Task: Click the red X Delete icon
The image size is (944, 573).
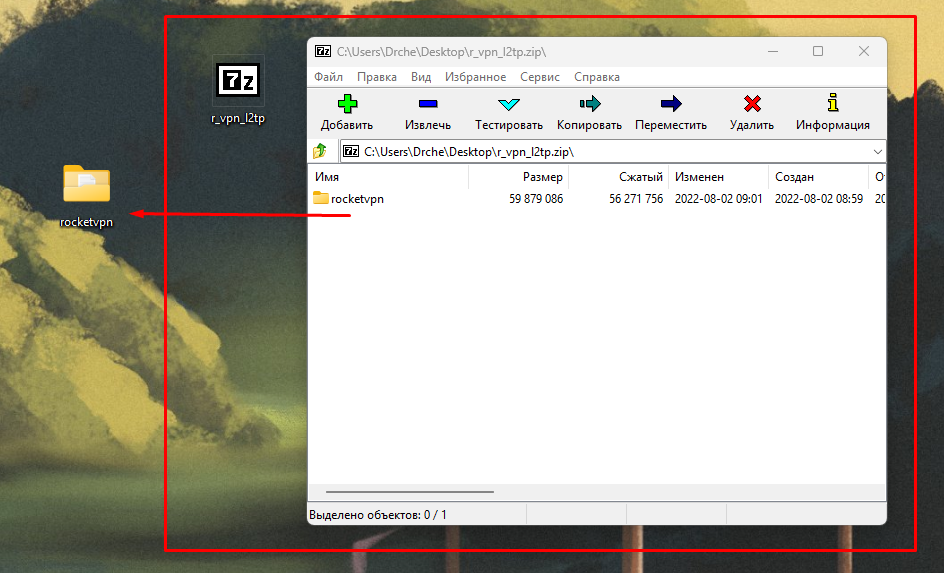Action: pyautogui.click(x=752, y=104)
